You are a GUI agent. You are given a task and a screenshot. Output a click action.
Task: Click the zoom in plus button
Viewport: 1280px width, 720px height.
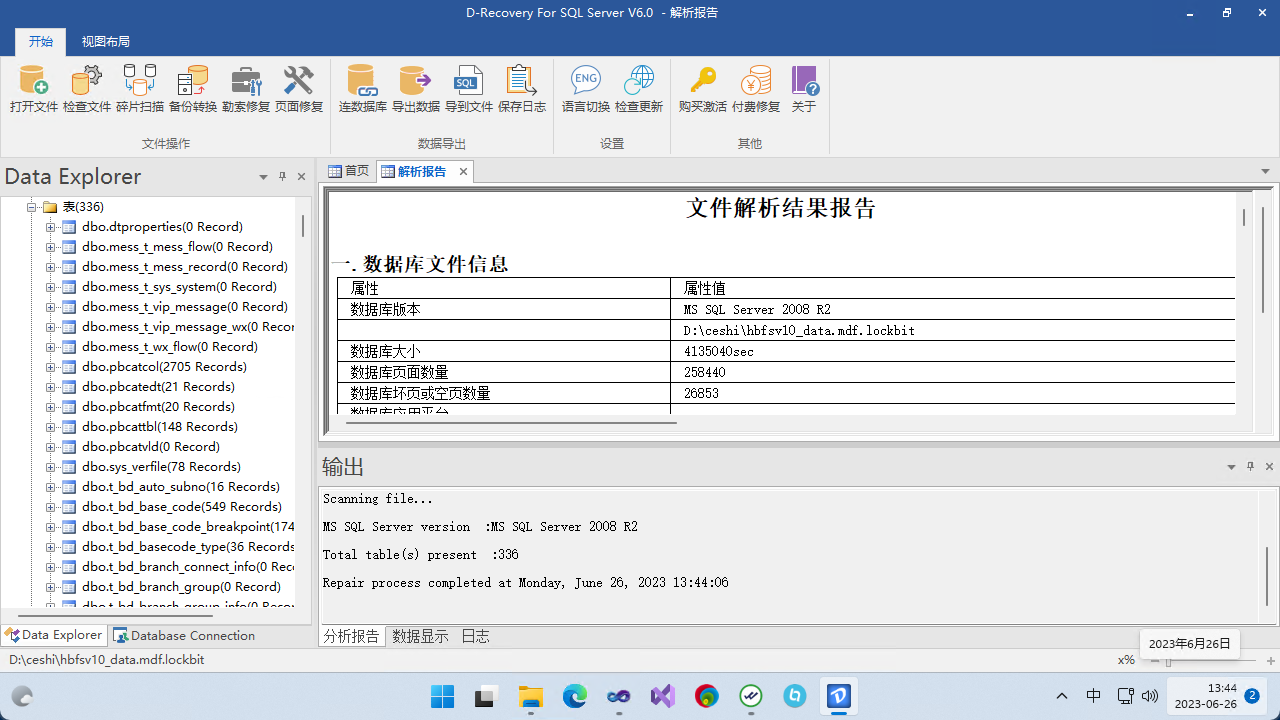[x=1271, y=661]
